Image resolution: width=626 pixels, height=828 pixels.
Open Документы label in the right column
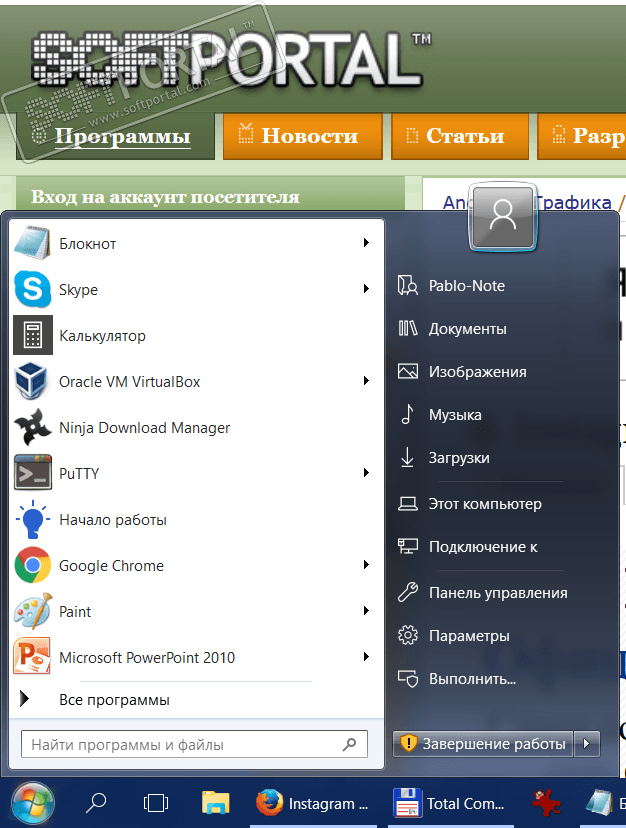(x=468, y=329)
